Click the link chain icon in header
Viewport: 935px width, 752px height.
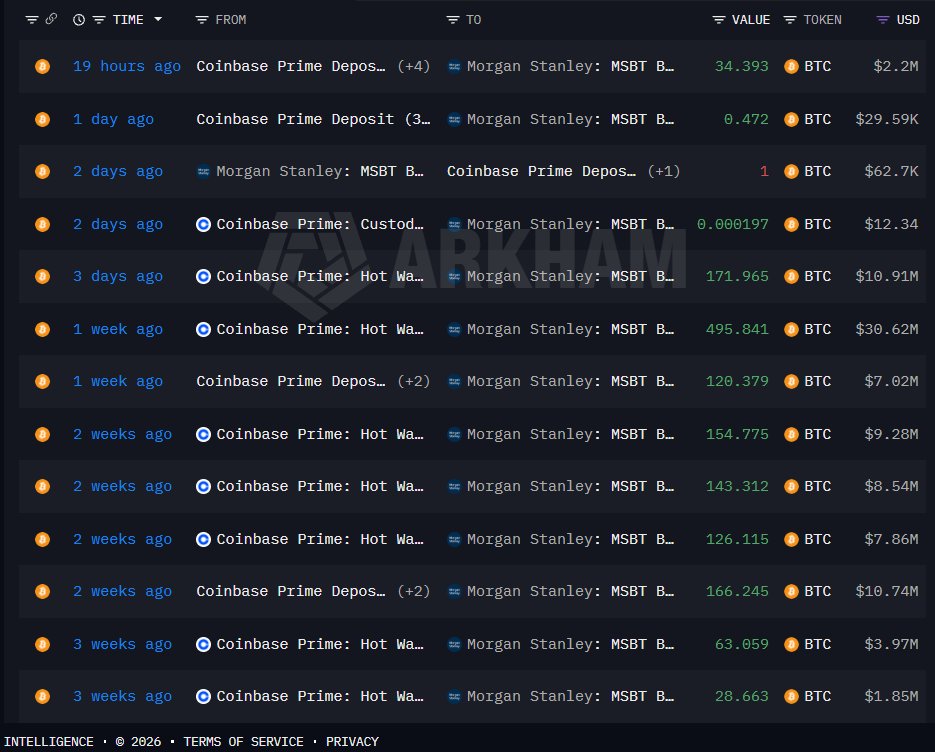coord(51,19)
